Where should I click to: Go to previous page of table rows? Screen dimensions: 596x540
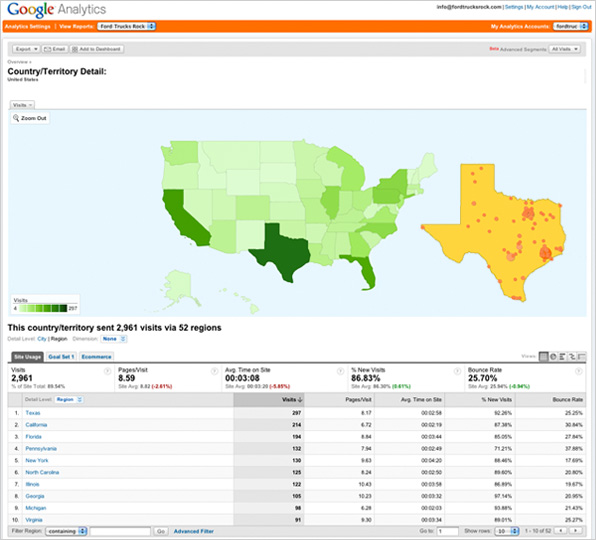(561, 530)
